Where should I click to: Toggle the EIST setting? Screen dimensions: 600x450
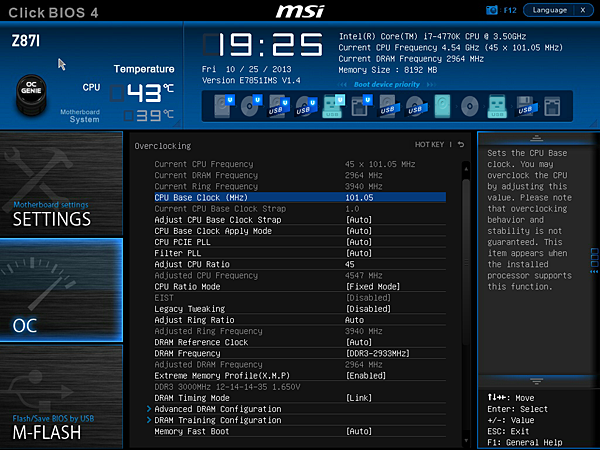(300, 298)
